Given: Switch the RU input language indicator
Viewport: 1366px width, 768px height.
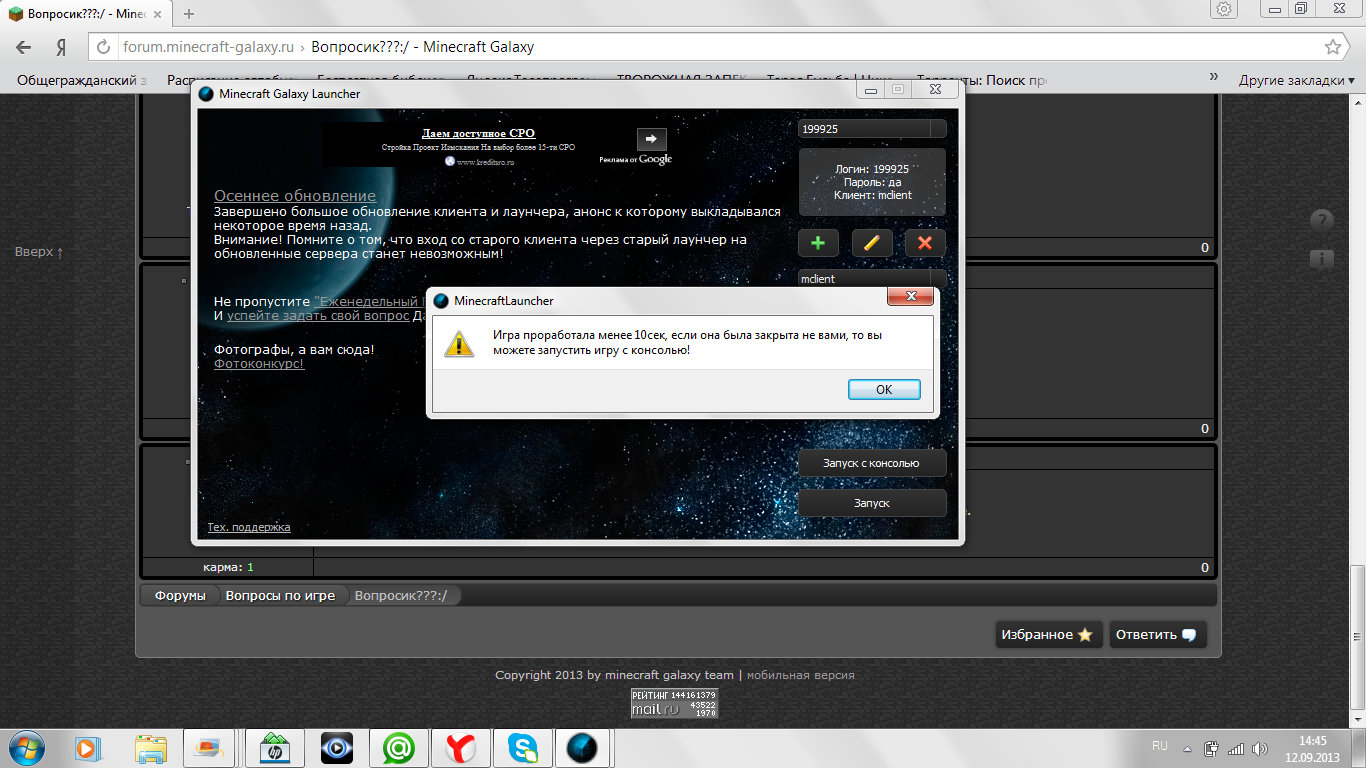Looking at the screenshot, I should click(1160, 746).
